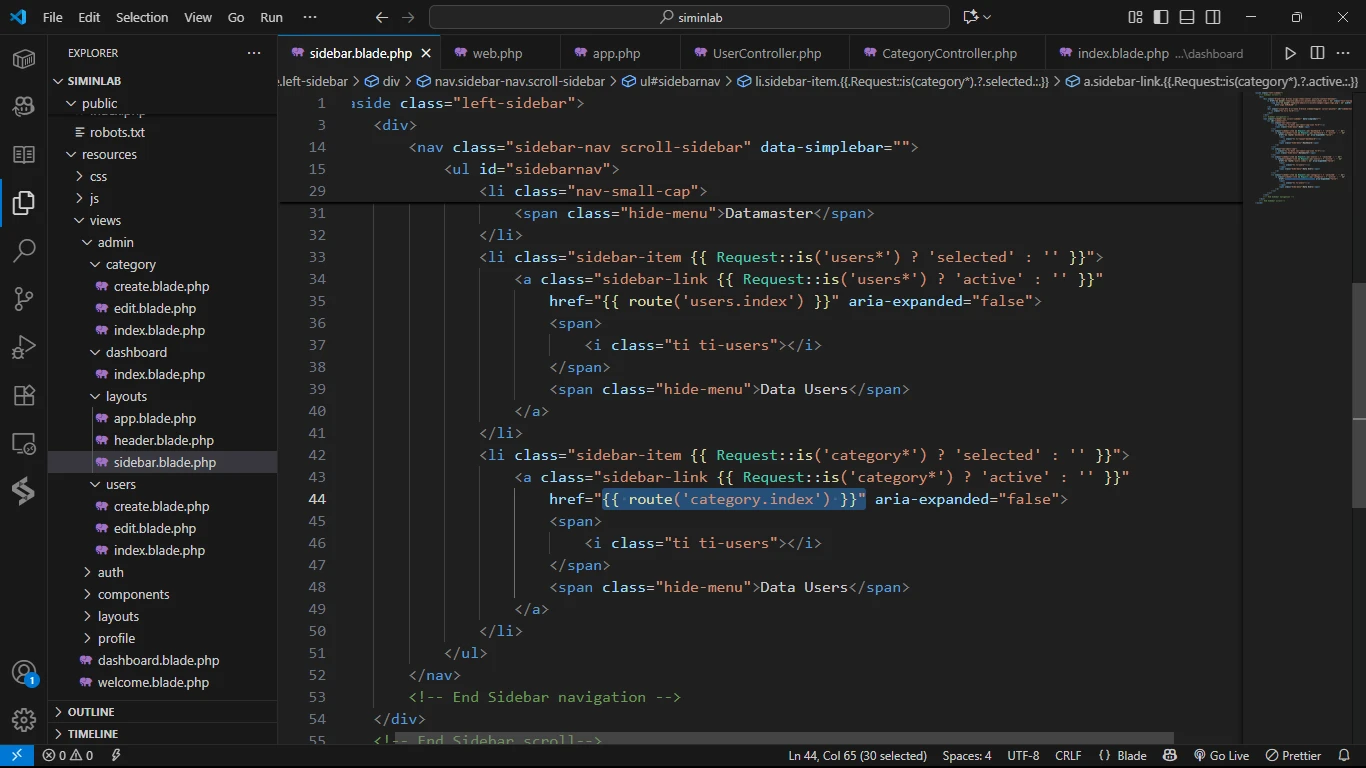
Task: Toggle the secondary side bar visibility
Action: pos(1213,17)
